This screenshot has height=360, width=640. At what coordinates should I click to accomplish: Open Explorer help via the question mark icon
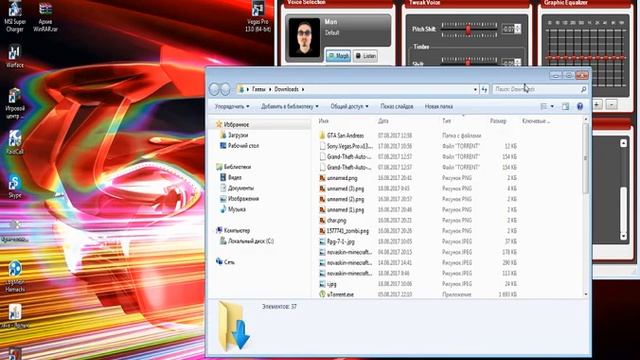580,107
